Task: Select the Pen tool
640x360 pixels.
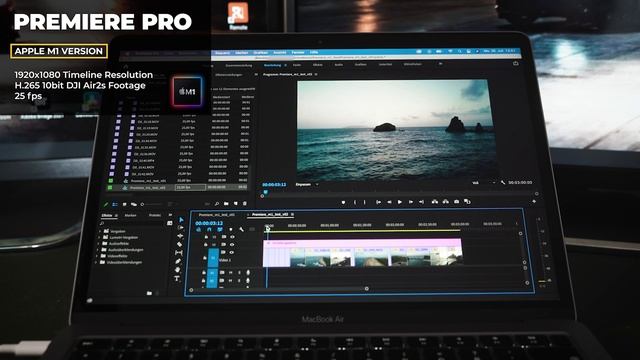Action: pos(178,261)
